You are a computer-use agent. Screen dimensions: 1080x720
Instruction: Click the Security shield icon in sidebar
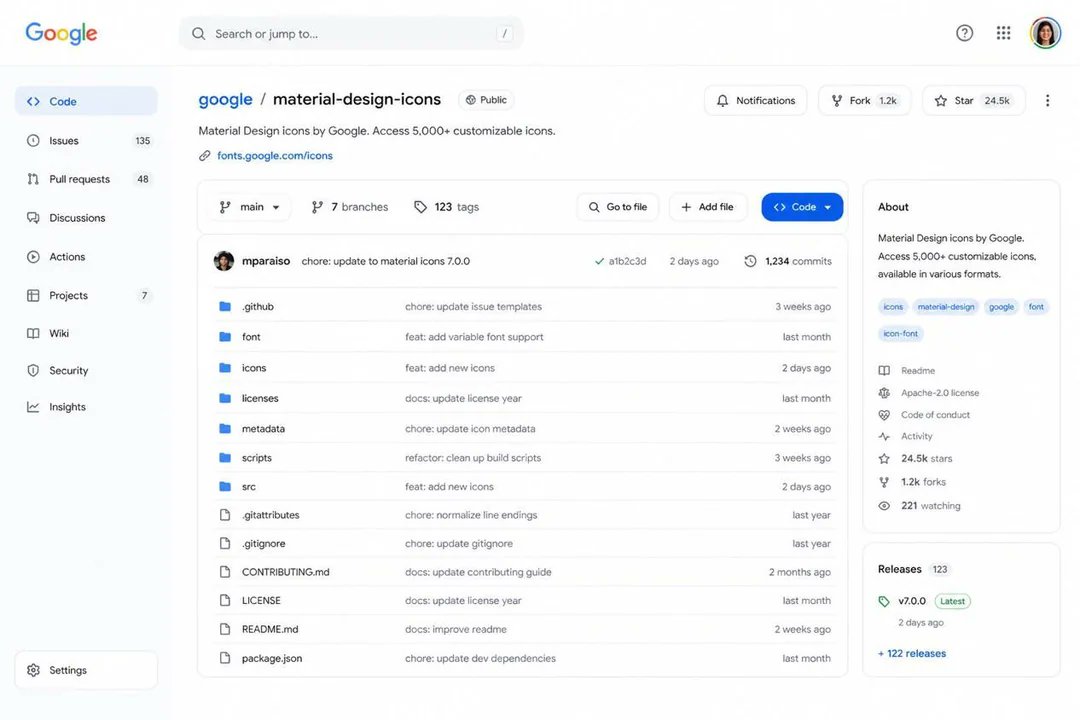click(33, 371)
